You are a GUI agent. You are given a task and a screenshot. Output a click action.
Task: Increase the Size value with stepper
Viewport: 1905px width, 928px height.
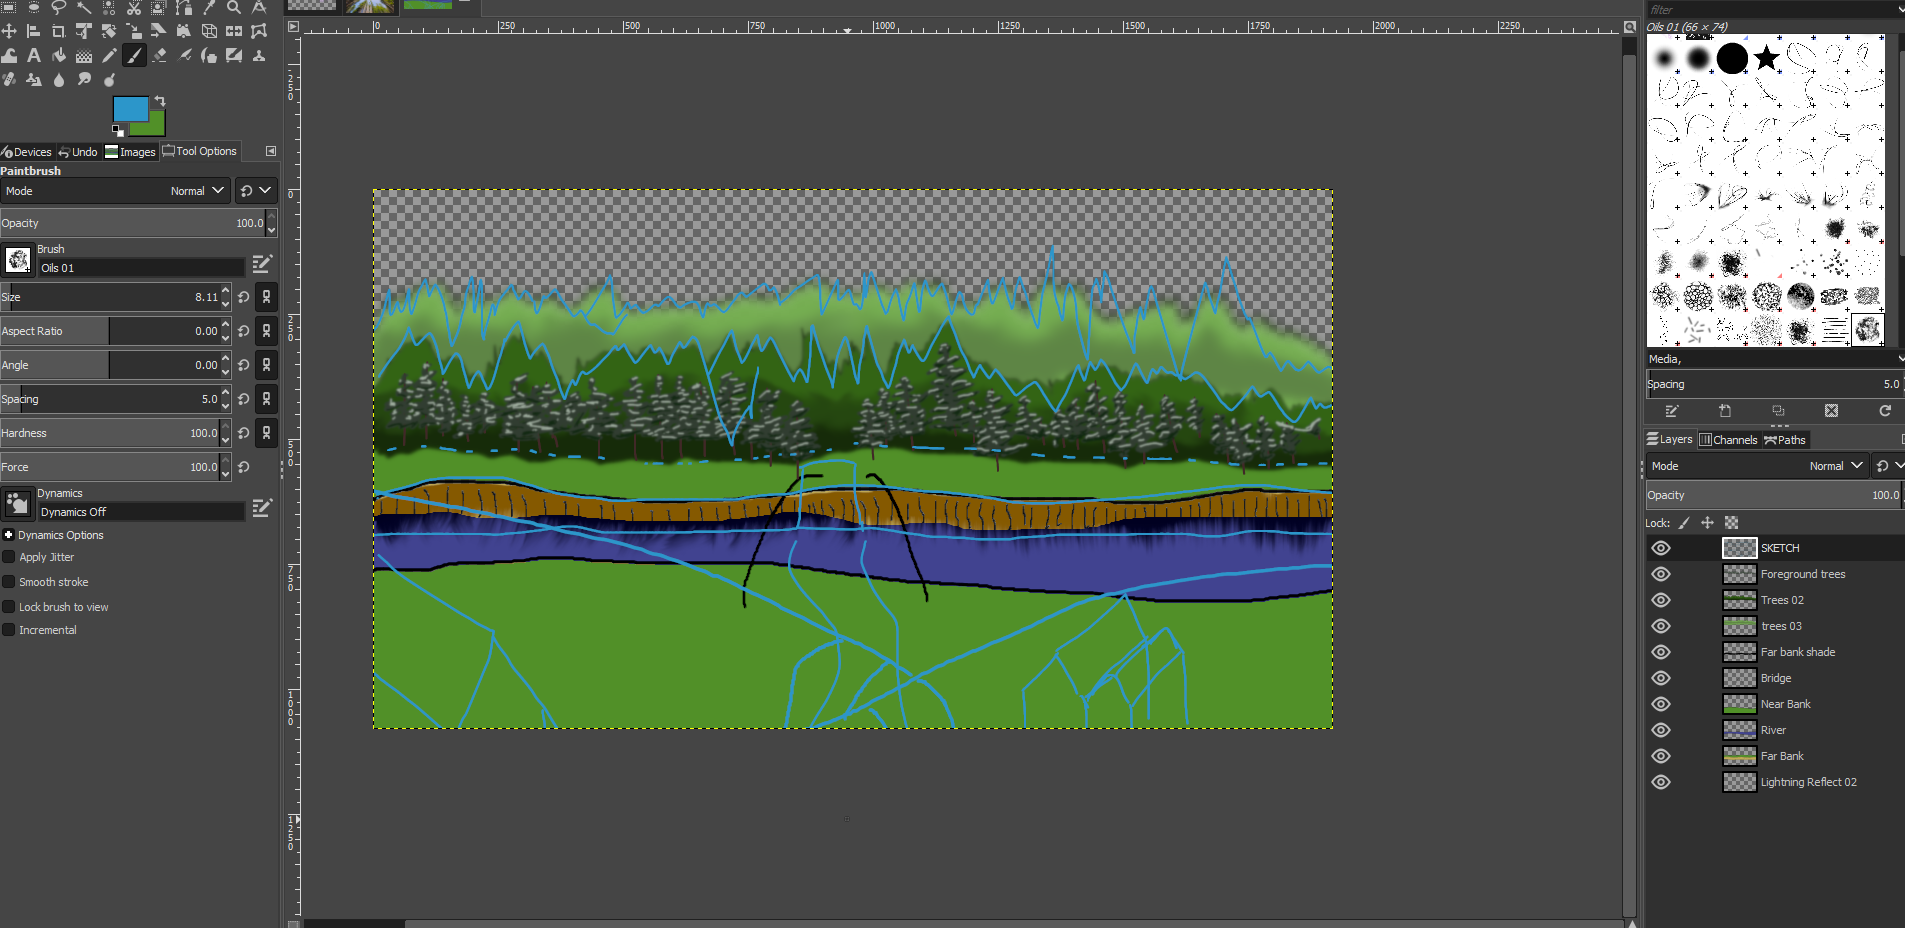point(226,291)
